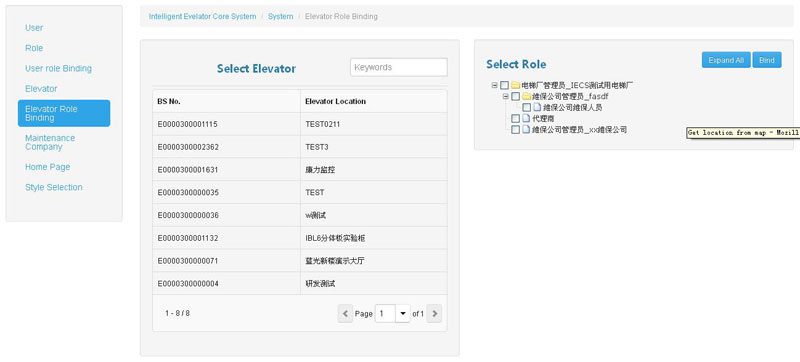
Task: Click the document icon of 维保公司维保人员
Action: click(x=537, y=108)
